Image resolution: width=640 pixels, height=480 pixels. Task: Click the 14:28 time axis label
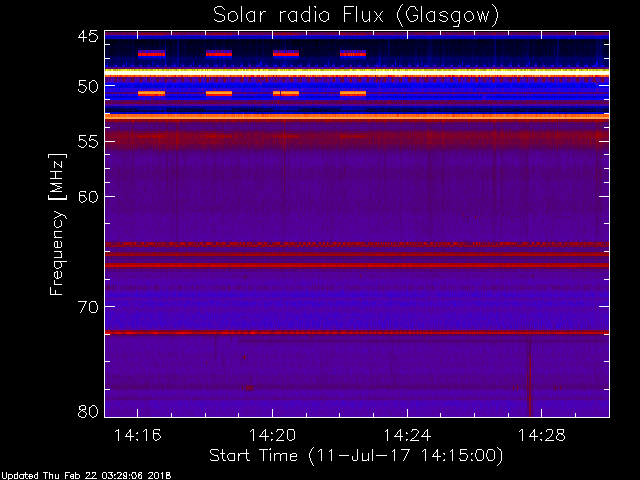click(542, 435)
